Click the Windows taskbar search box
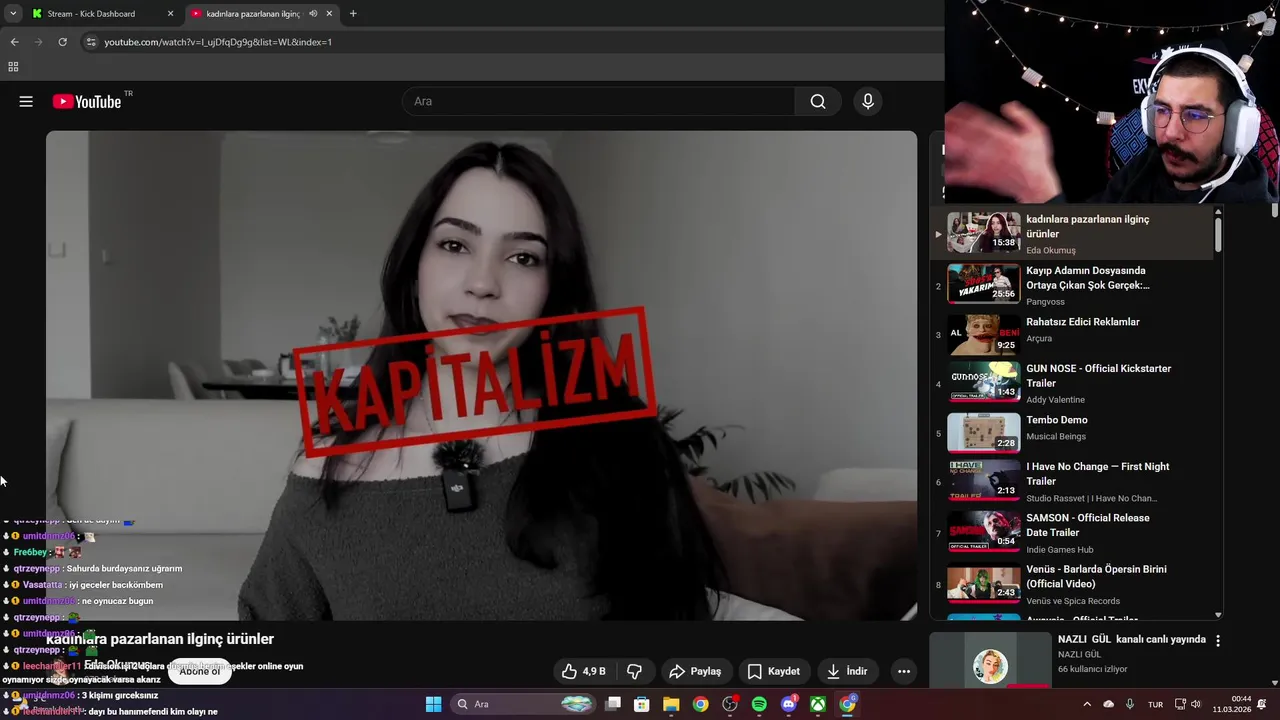 [x=523, y=704]
